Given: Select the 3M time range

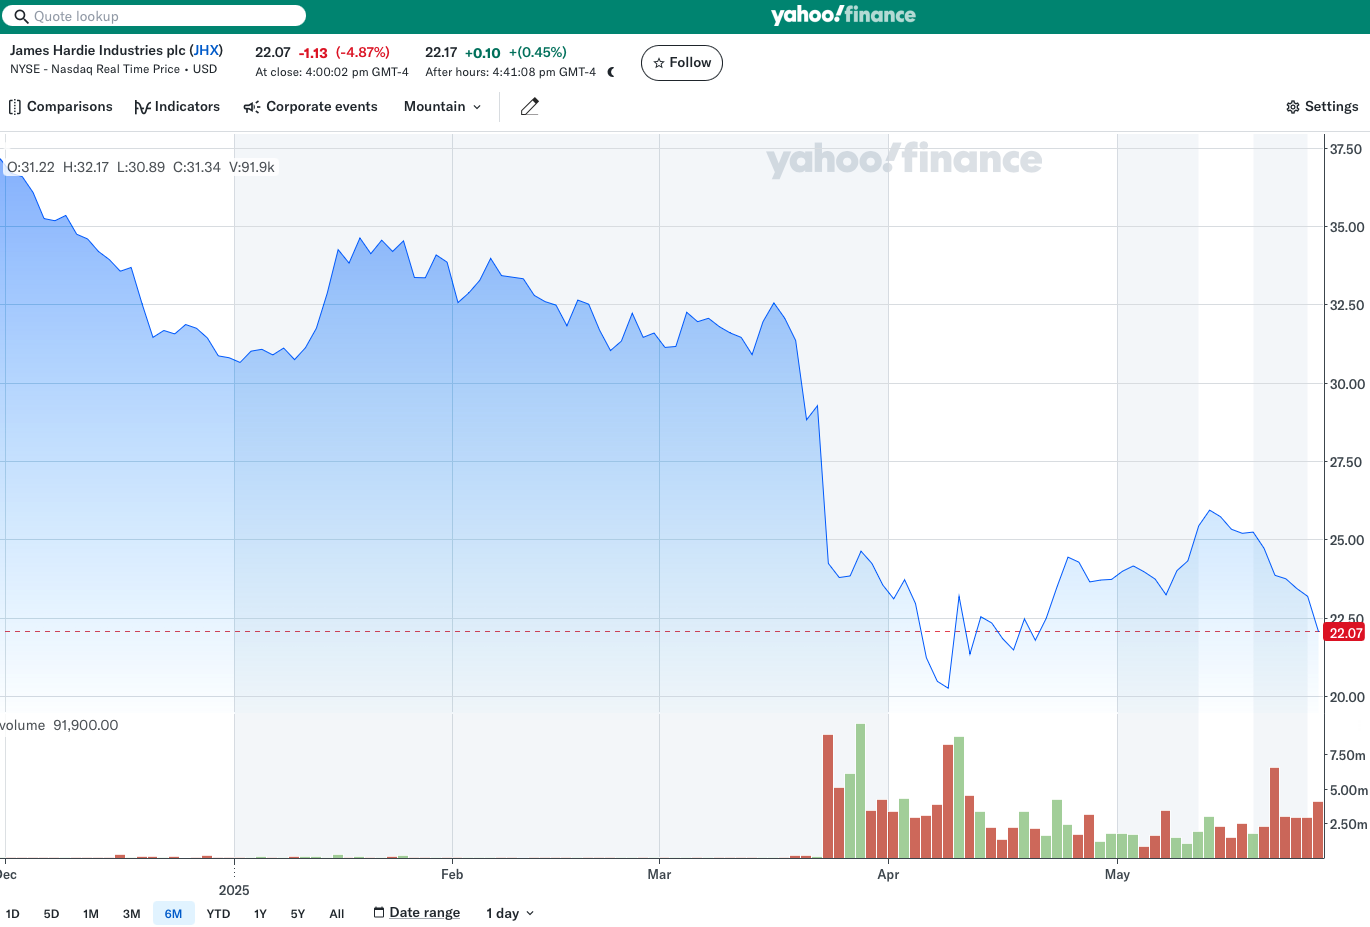Looking at the screenshot, I should (x=132, y=914).
